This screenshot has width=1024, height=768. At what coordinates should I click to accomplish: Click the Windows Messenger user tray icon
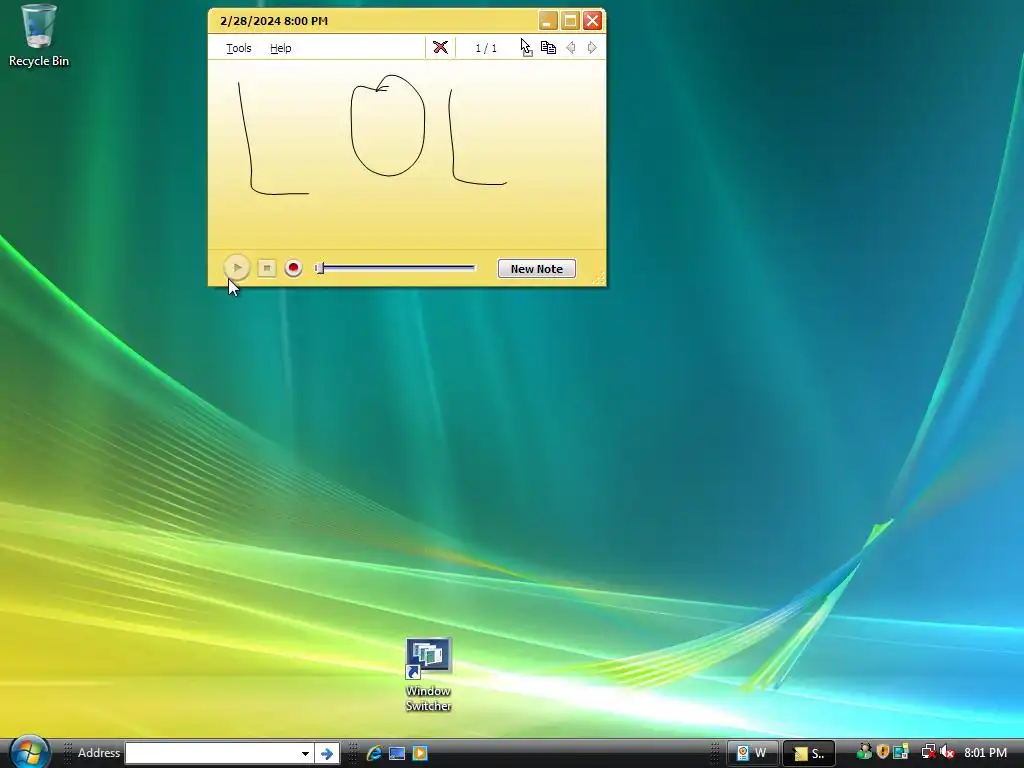[x=865, y=752]
